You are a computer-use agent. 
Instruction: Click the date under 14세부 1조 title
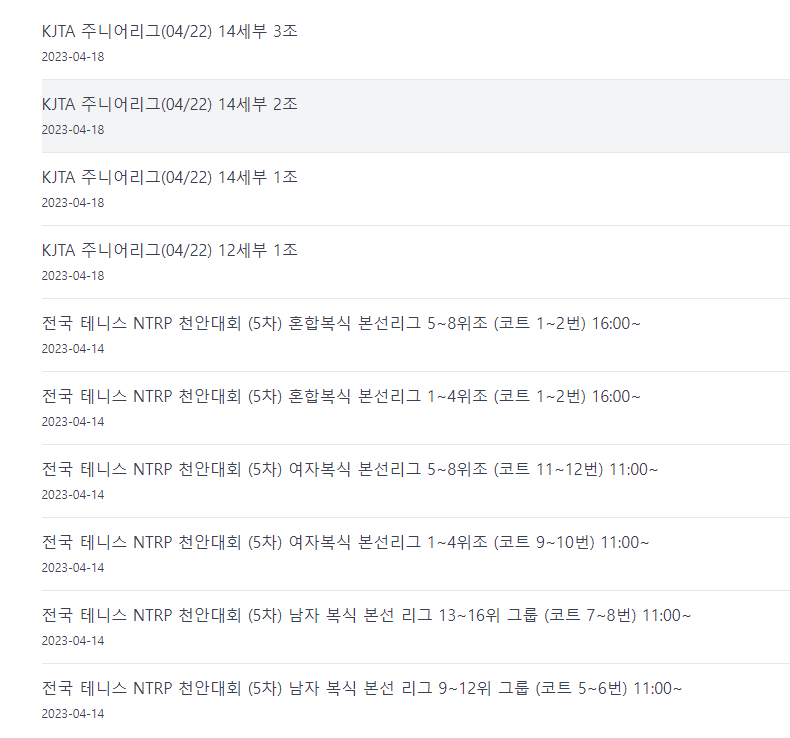(73, 203)
